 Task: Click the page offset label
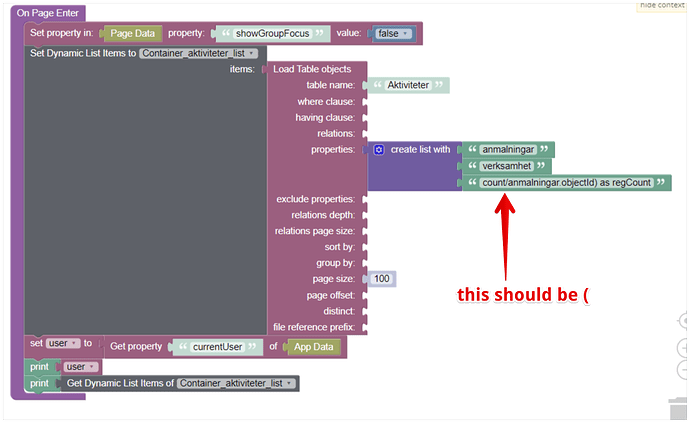(330, 295)
